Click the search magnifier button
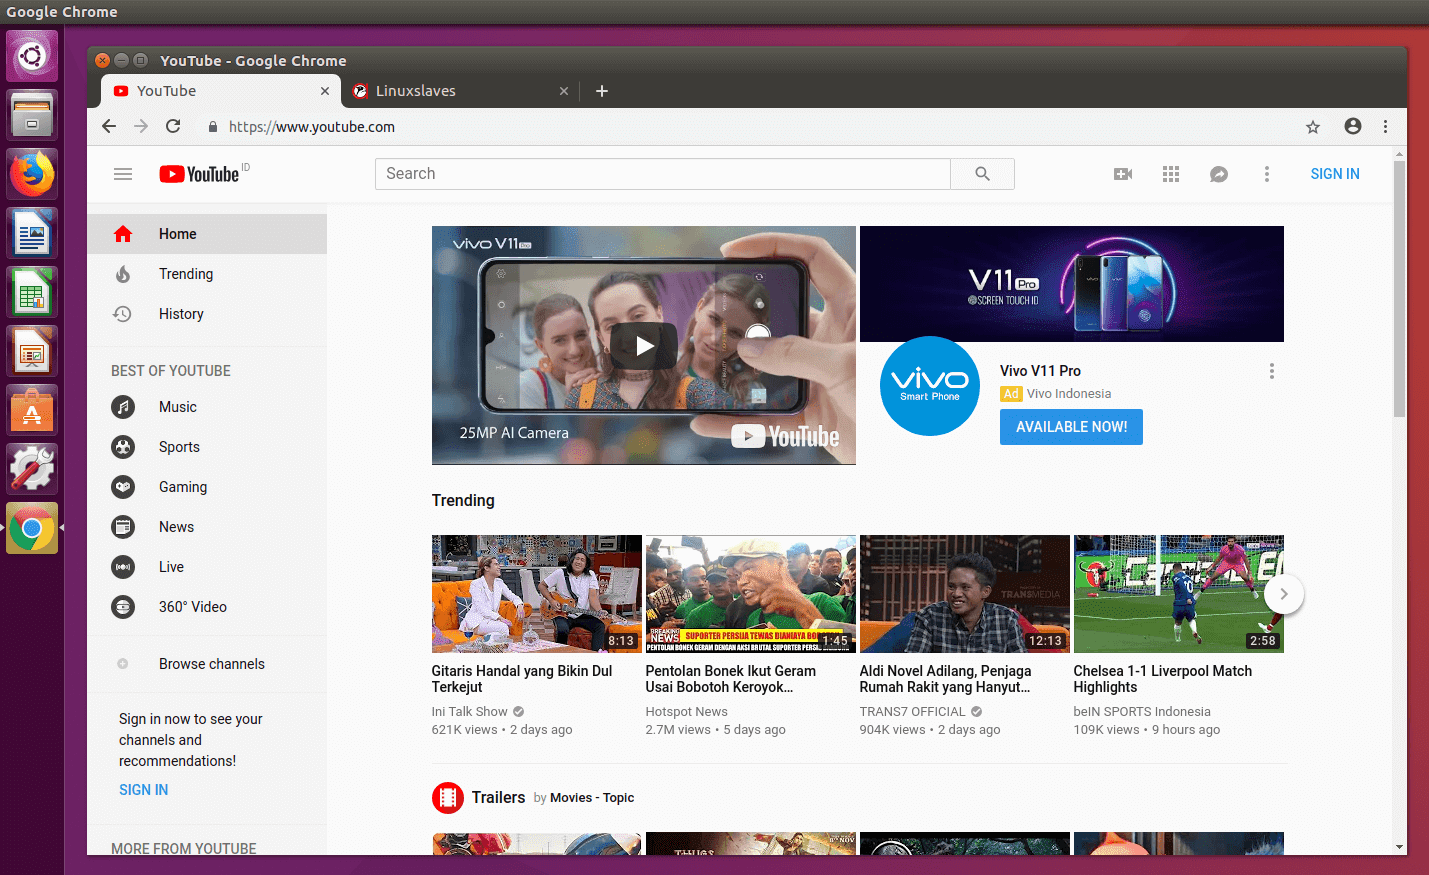 (982, 174)
